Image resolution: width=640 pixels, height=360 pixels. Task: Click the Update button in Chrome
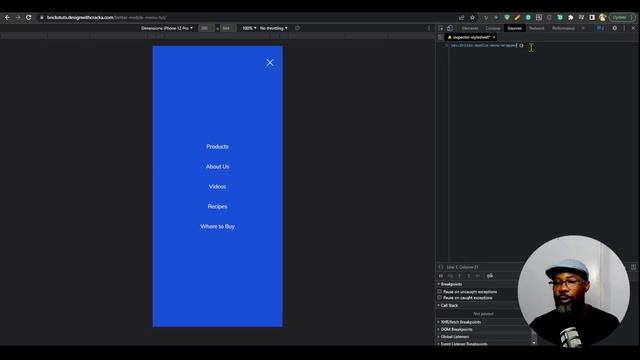click(x=622, y=18)
